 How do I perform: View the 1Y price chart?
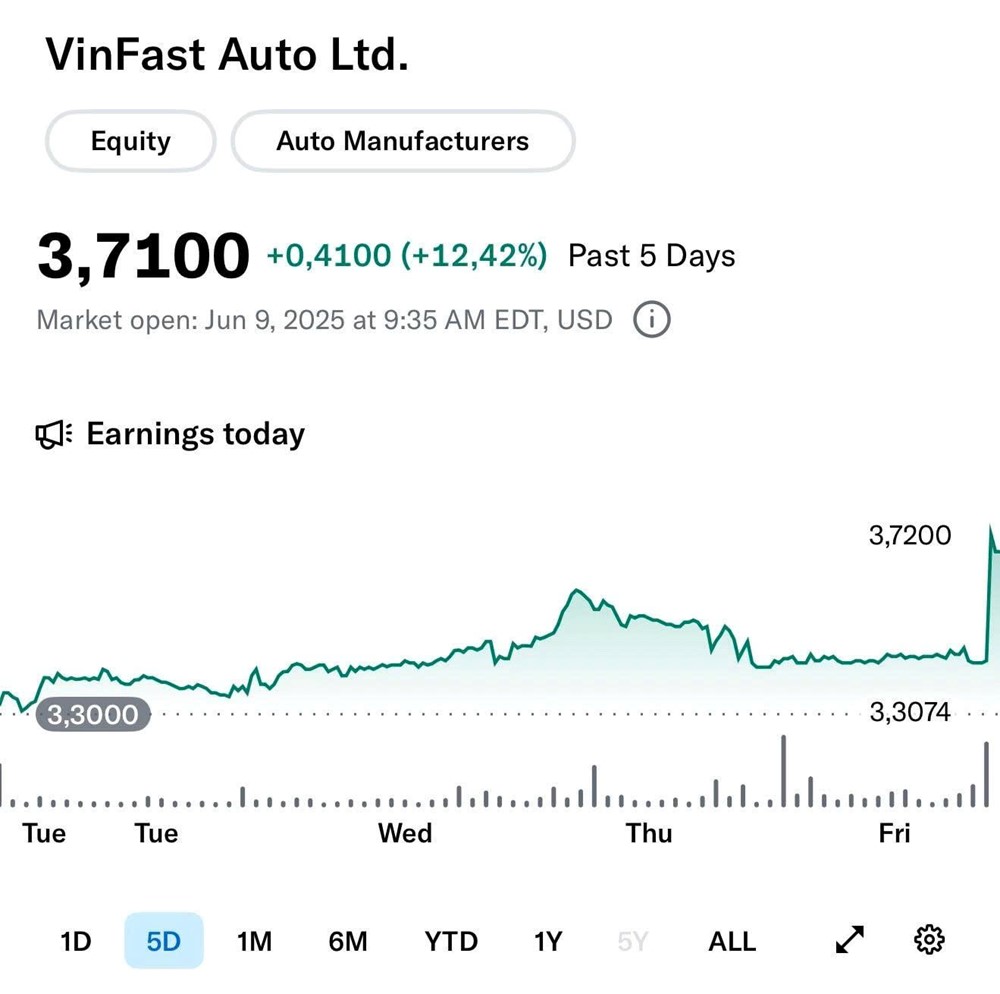point(547,941)
